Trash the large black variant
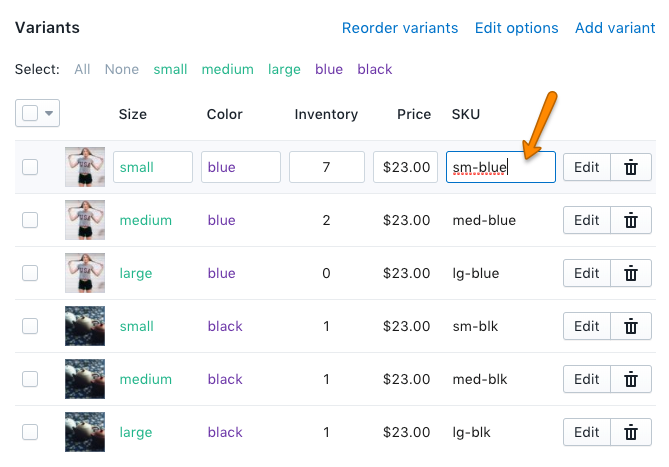This screenshot has width=669, height=467. pos(631,432)
